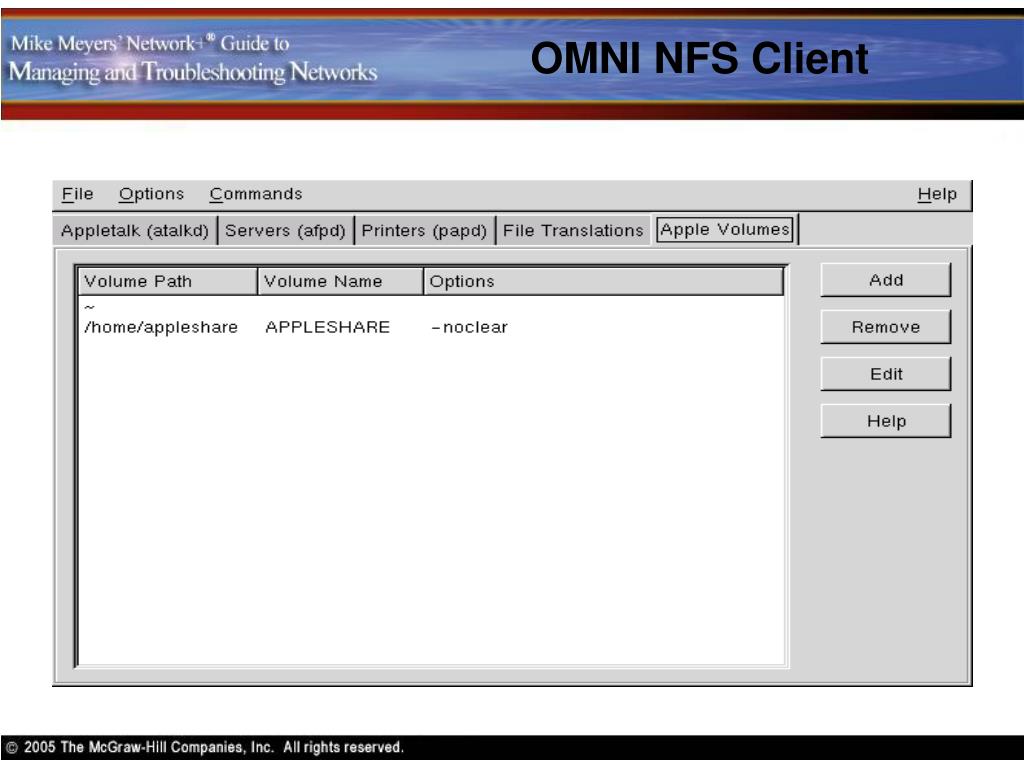The height and width of the screenshot is (768, 1024).
Task: Click the Edit button
Action: click(886, 374)
